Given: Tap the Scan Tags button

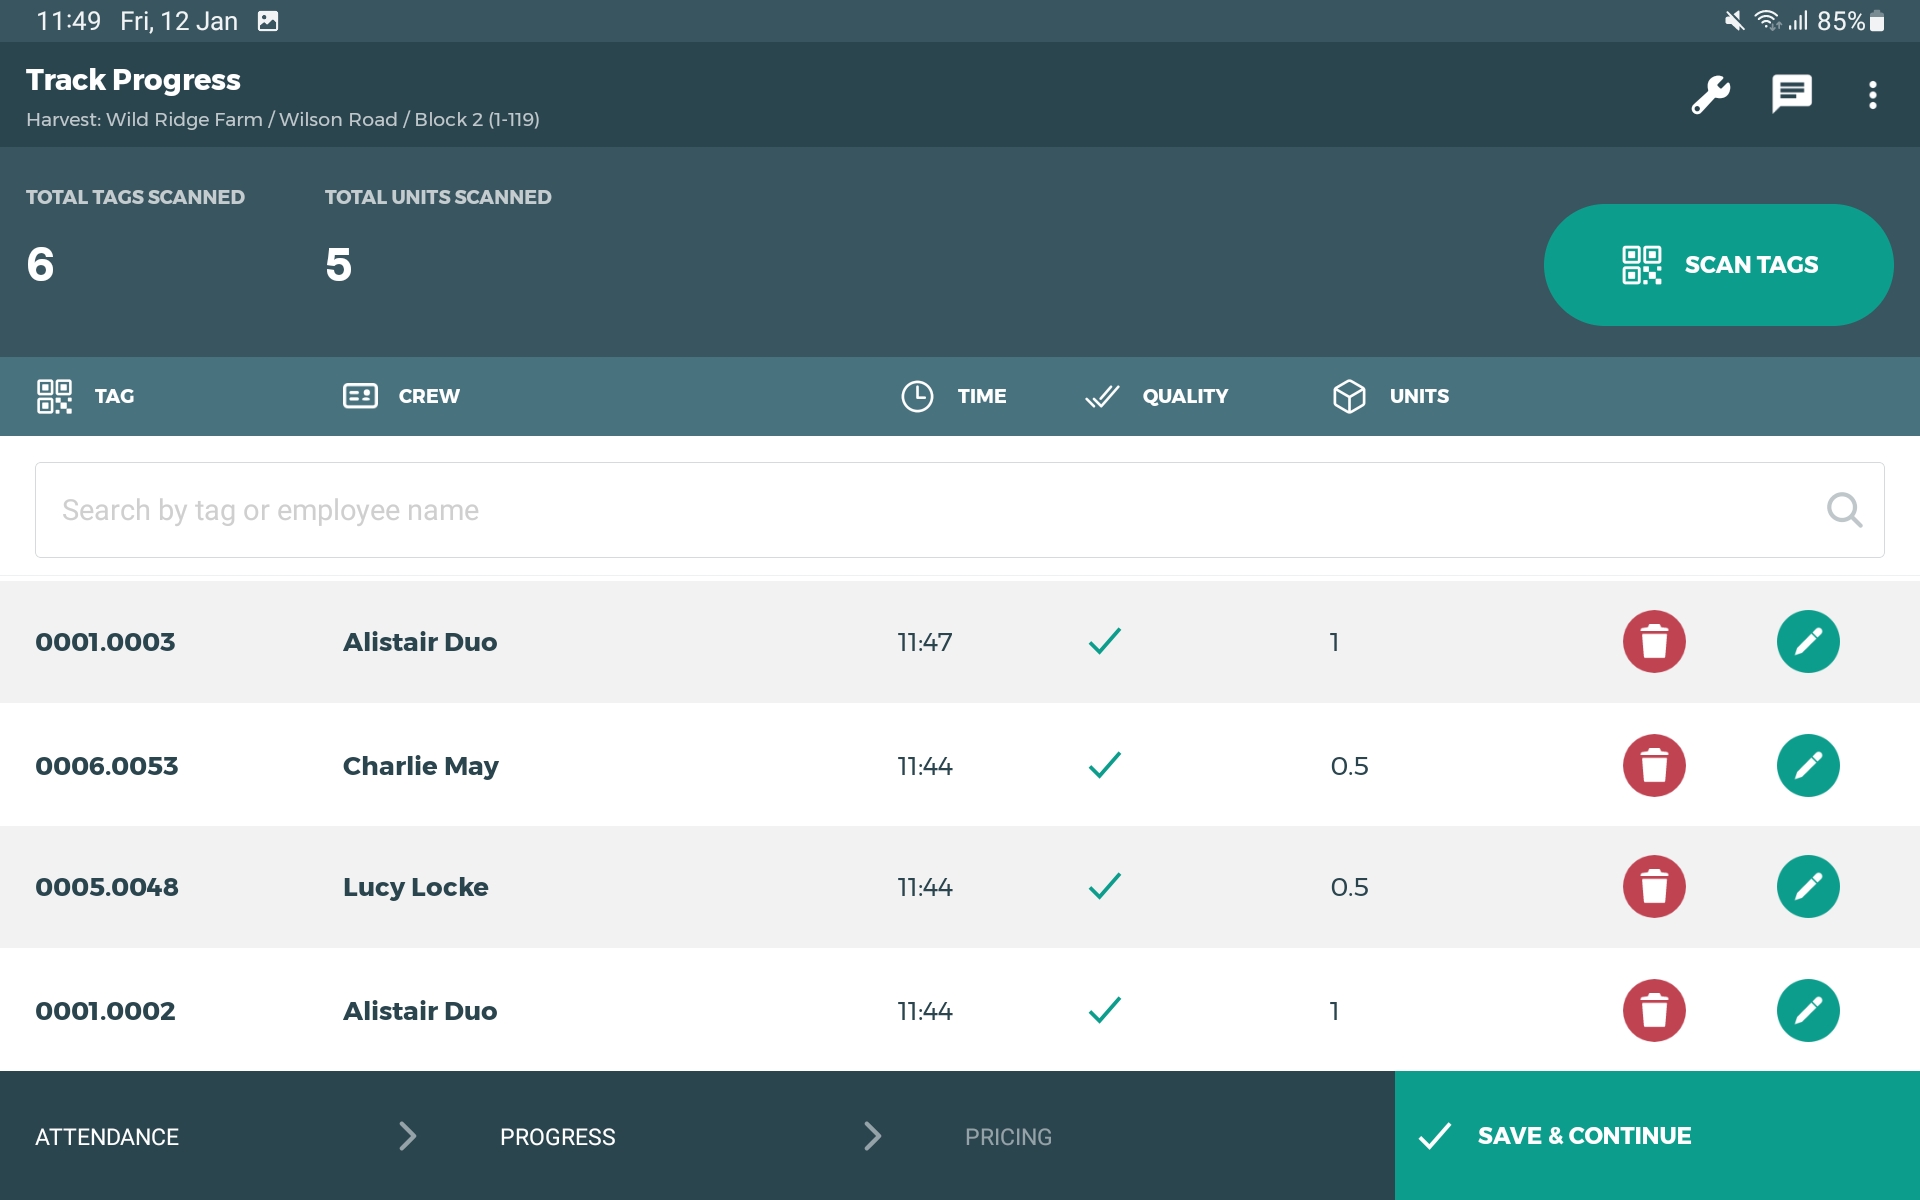Looking at the screenshot, I should (1718, 265).
